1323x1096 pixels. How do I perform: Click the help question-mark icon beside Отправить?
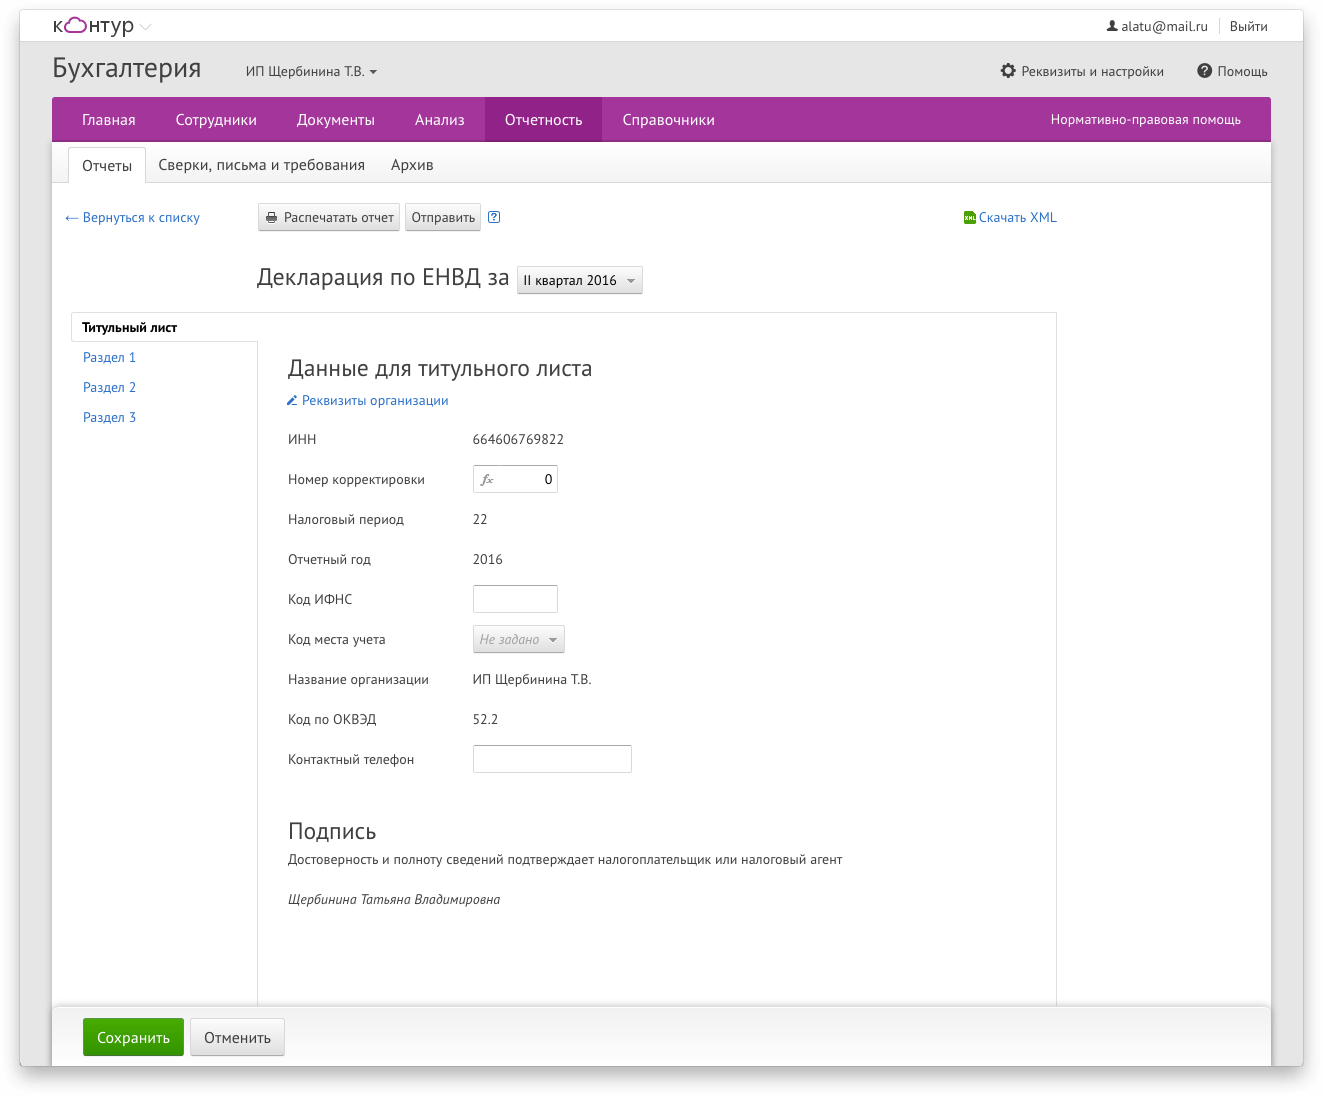tap(494, 217)
